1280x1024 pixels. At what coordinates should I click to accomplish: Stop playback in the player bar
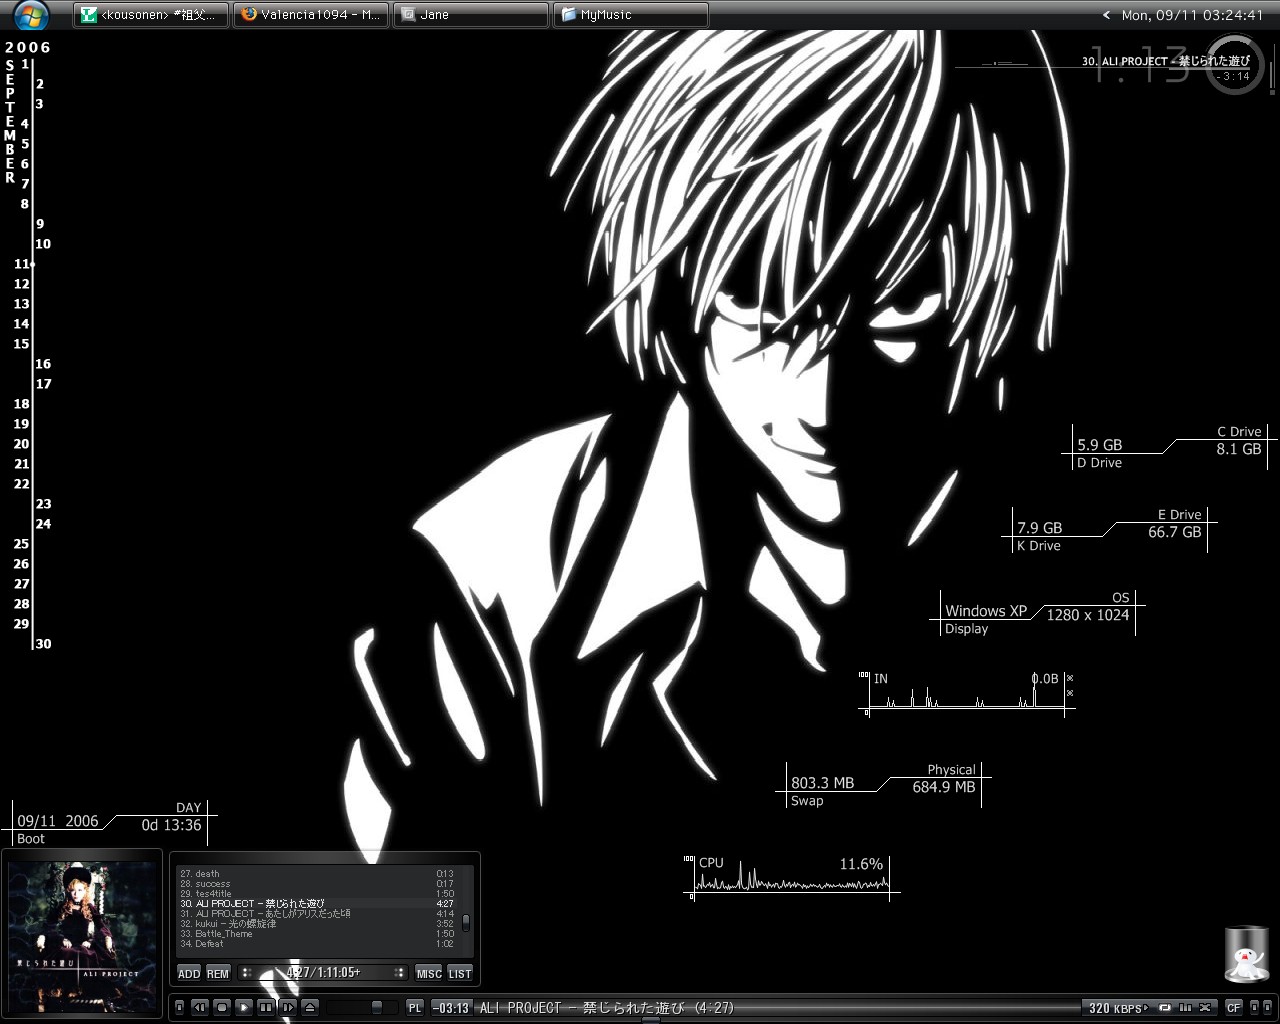[222, 1008]
